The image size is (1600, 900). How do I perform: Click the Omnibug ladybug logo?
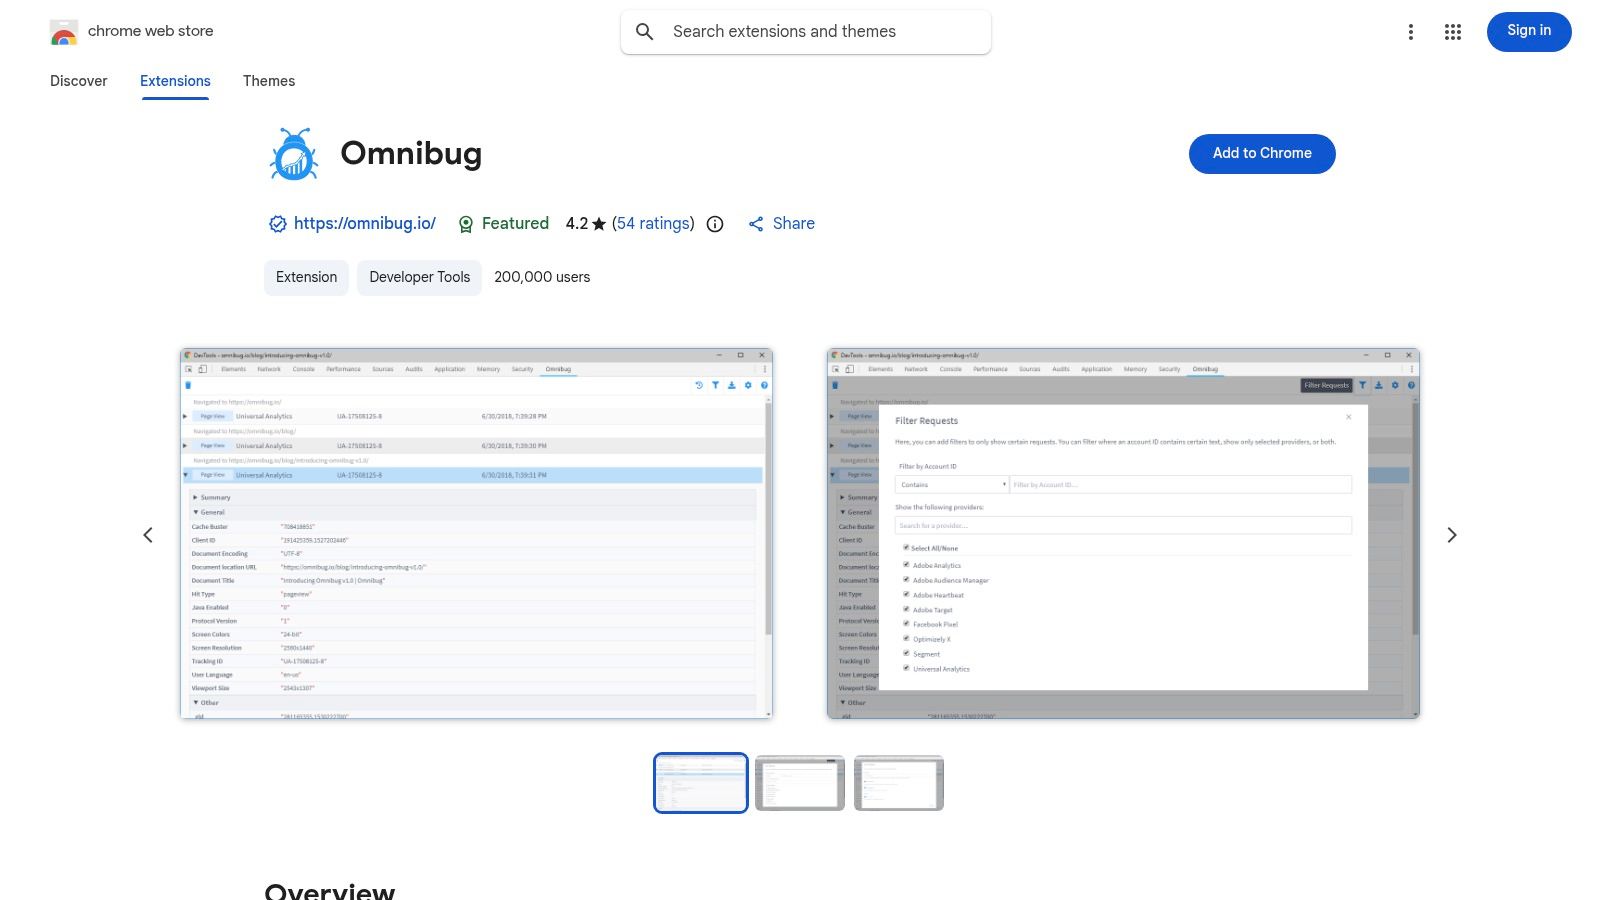(293, 153)
